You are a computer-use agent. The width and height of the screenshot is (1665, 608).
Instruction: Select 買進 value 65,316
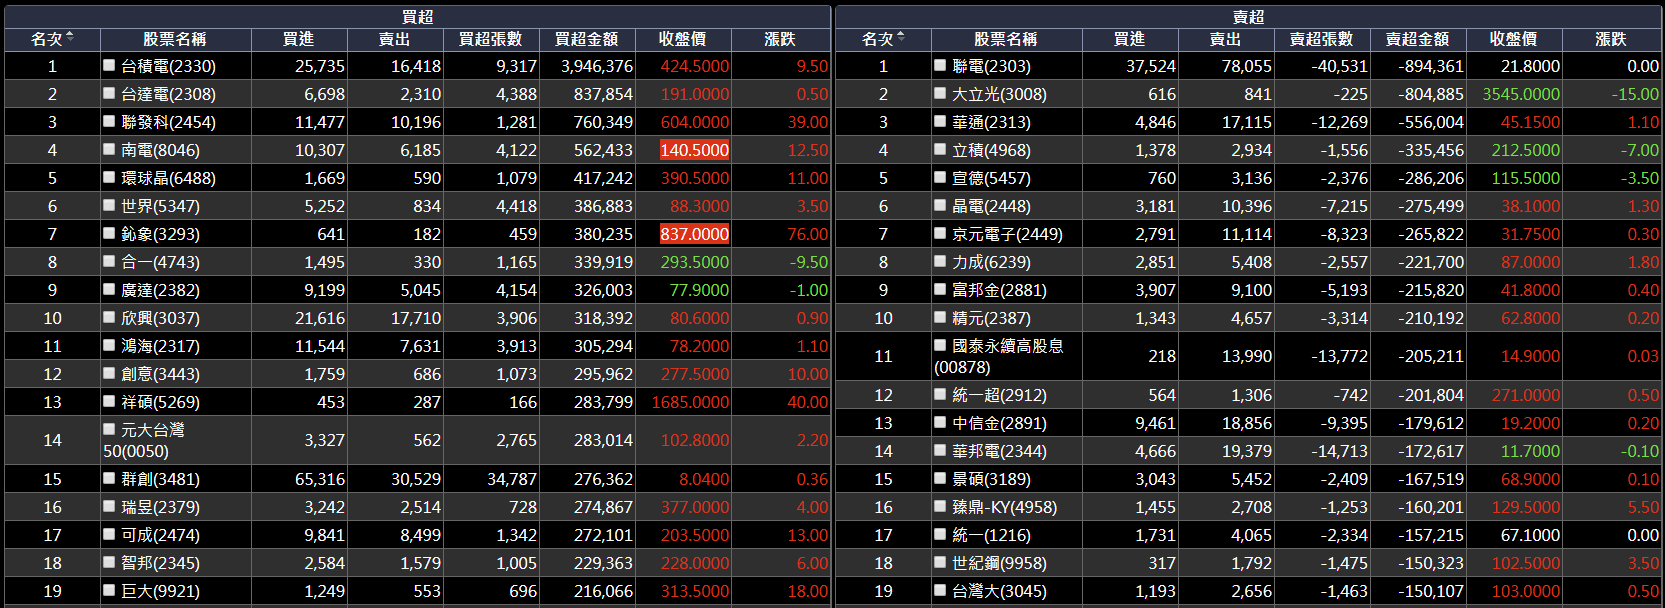coord(320,479)
